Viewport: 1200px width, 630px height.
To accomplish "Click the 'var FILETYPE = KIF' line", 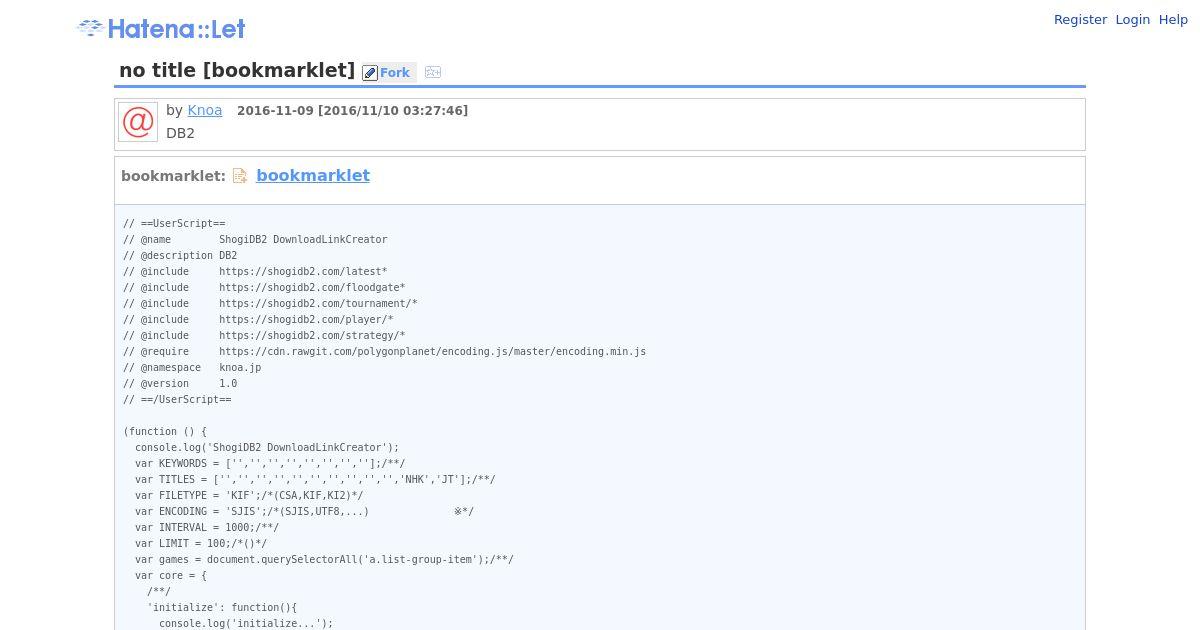I will click(x=249, y=496).
